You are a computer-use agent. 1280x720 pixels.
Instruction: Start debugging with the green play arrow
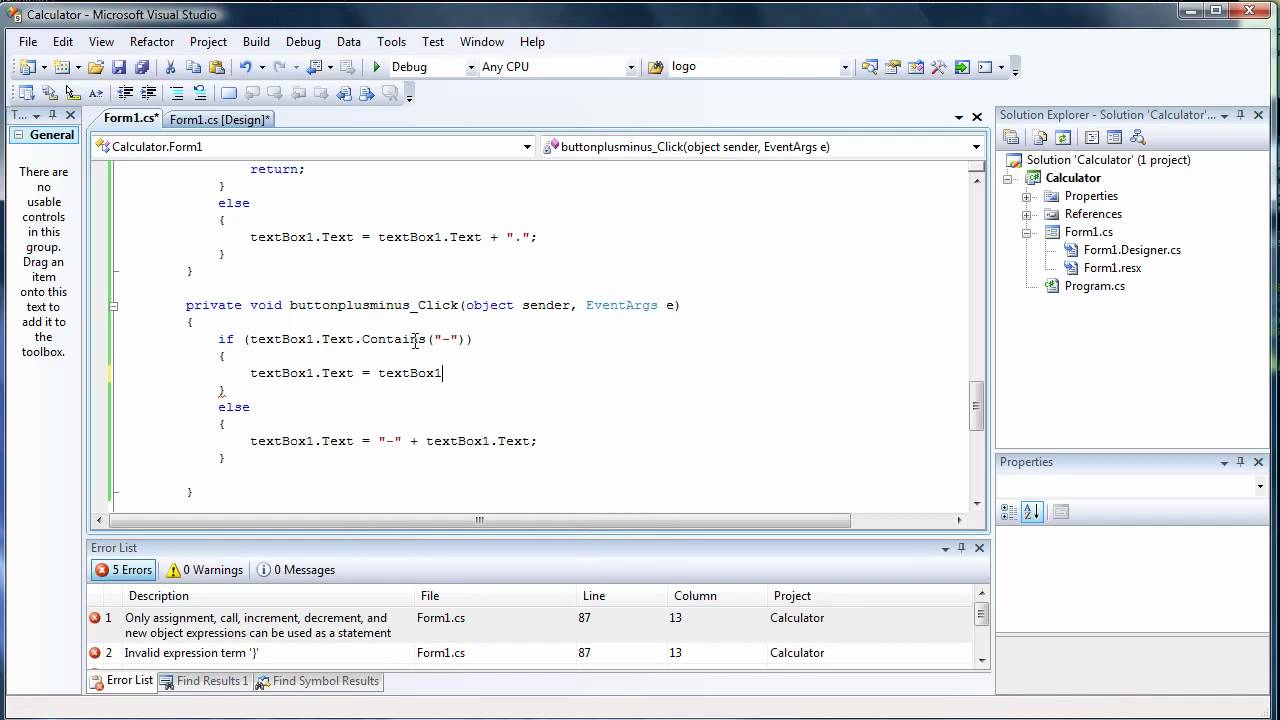377,67
